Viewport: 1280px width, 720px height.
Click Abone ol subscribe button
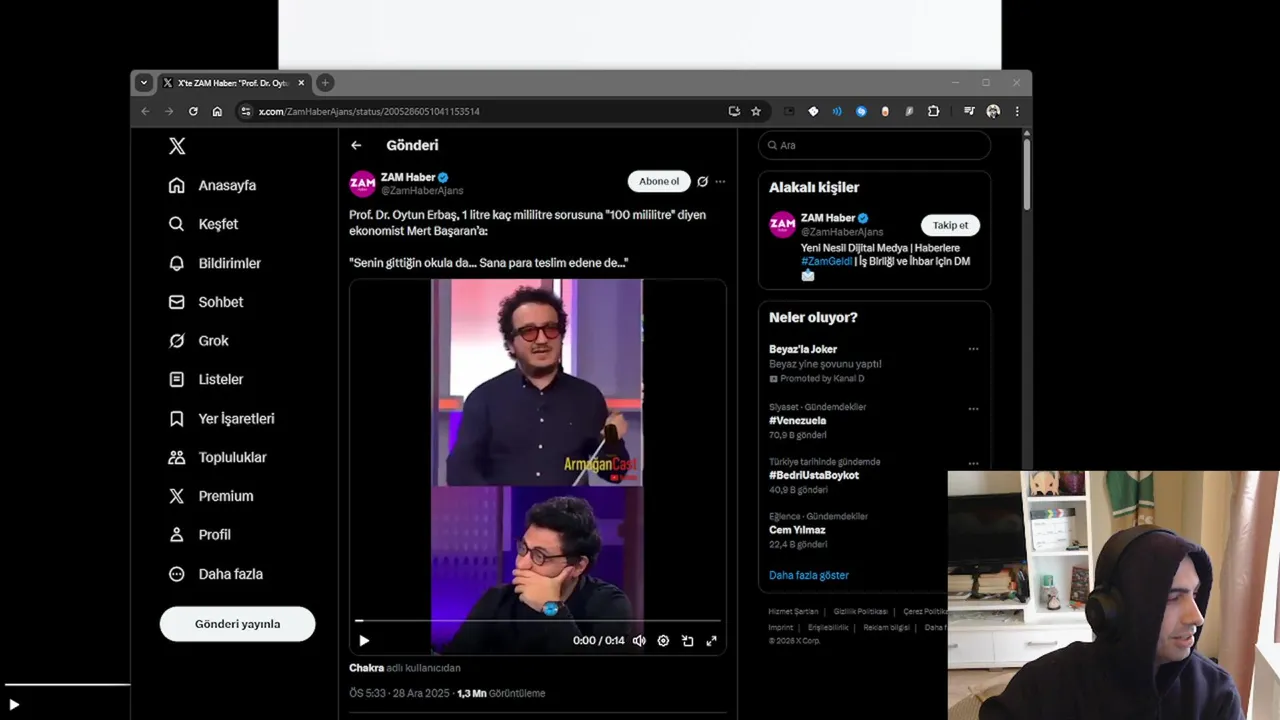tap(659, 181)
